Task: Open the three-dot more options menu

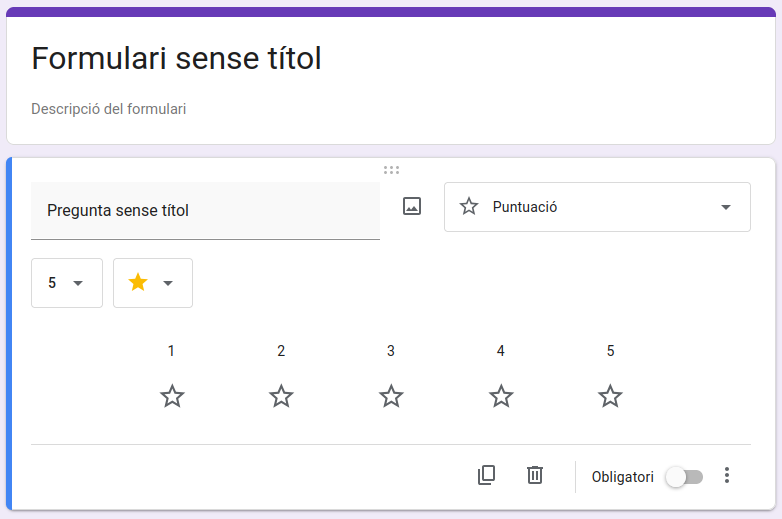Action: pyautogui.click(x=727, y=476)
